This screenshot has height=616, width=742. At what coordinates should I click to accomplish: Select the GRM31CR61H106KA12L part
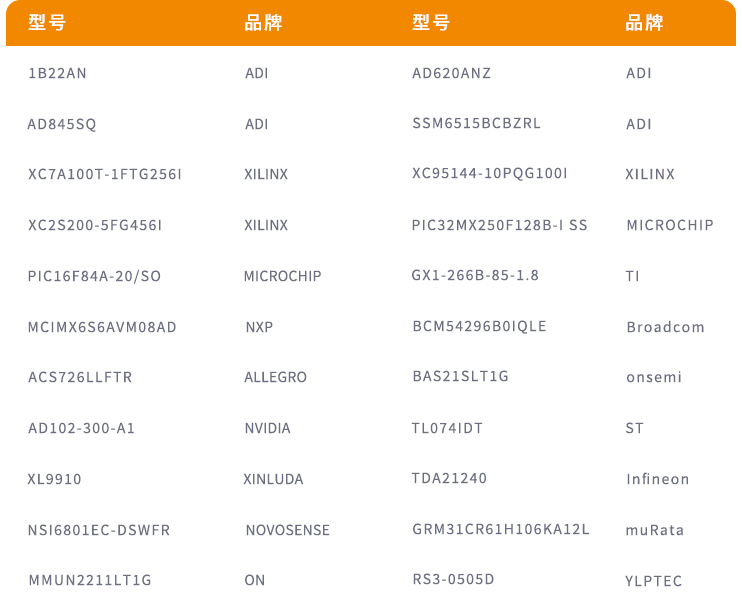(x=501, y=529)
